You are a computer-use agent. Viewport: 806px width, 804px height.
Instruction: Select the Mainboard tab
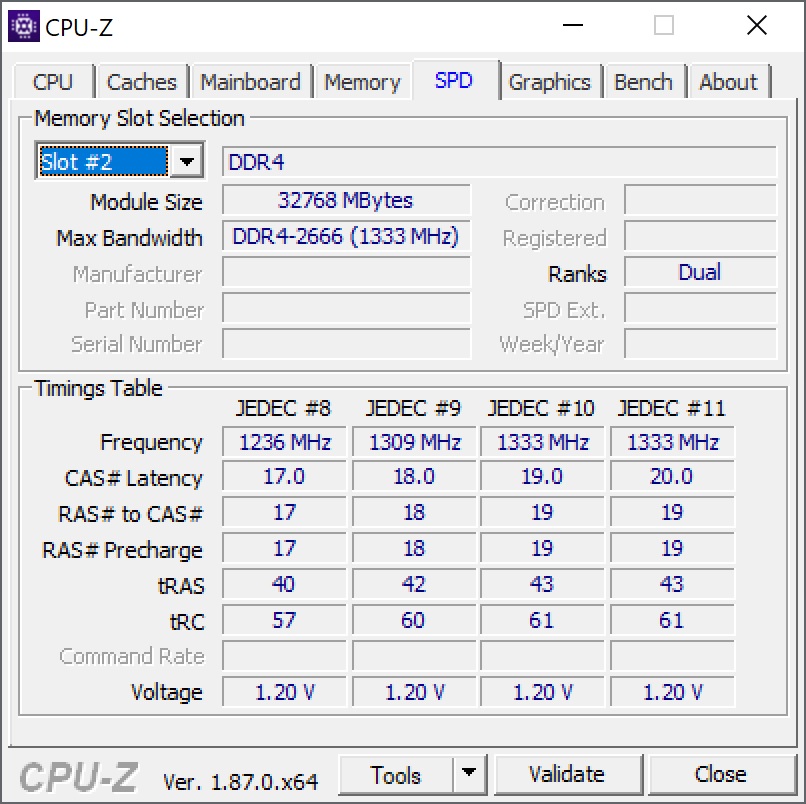tap(250, 82)
